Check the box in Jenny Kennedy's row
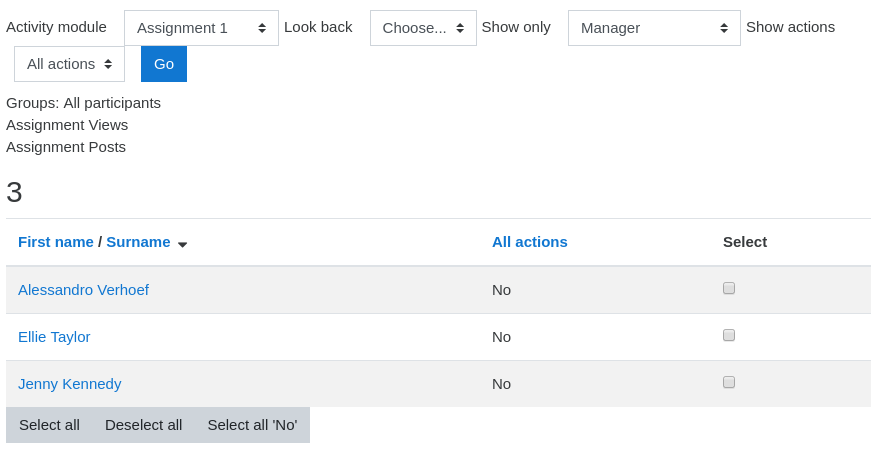 [728, 382]
